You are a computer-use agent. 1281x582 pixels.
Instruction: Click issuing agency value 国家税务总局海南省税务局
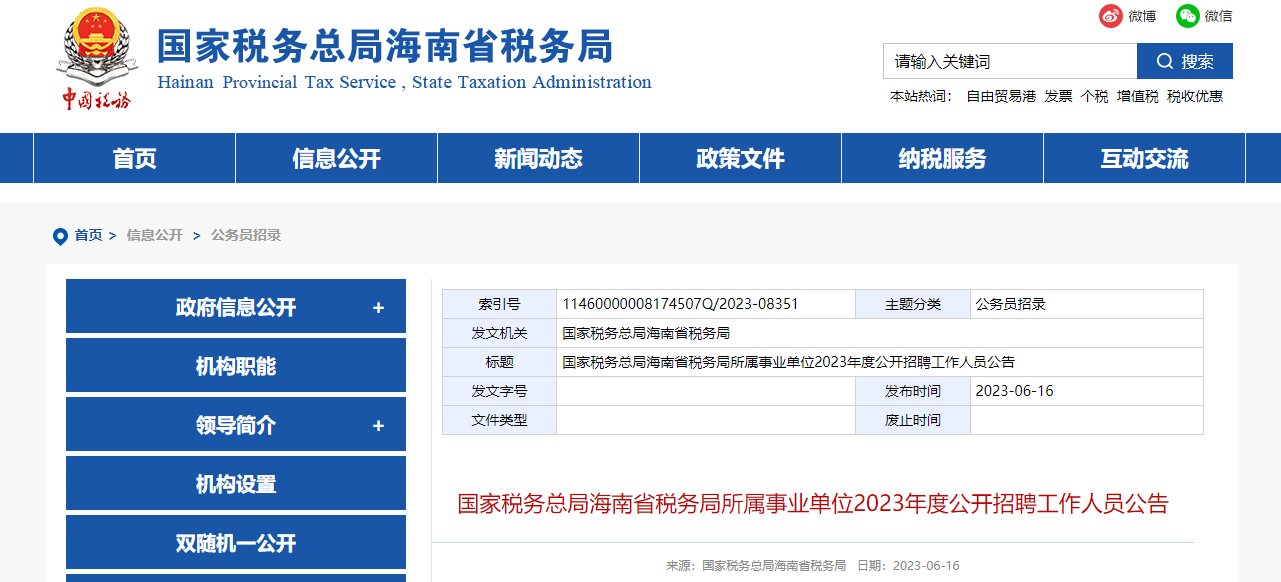click(x=646, y=333)
